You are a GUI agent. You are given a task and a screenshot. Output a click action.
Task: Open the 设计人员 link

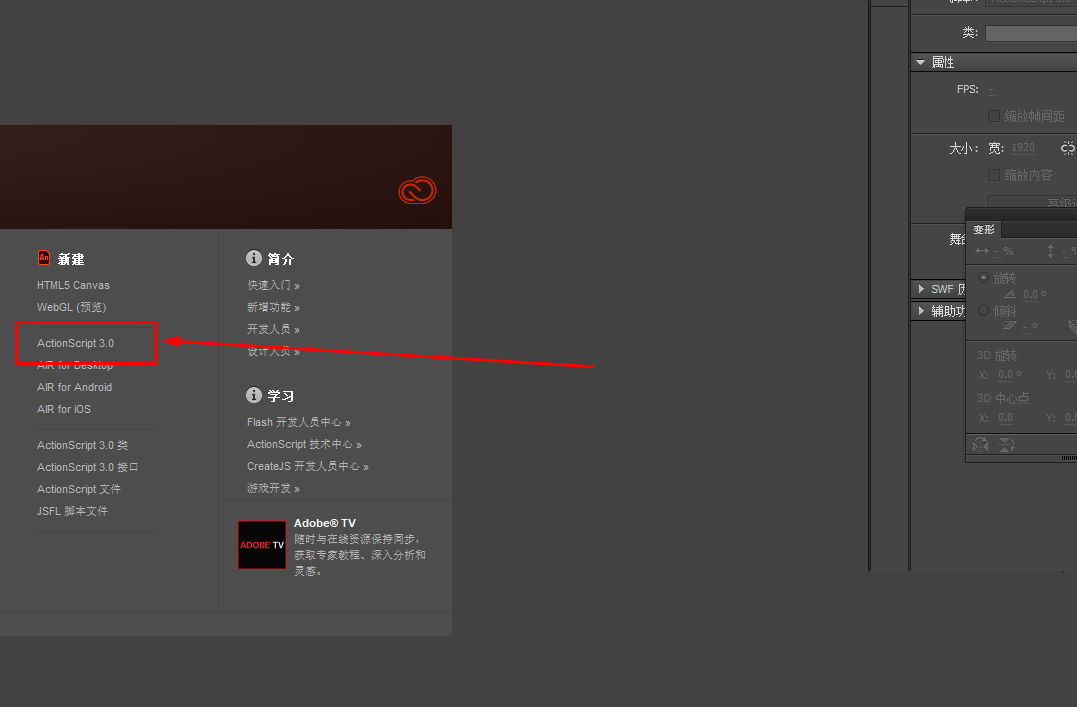click(273, 351)
